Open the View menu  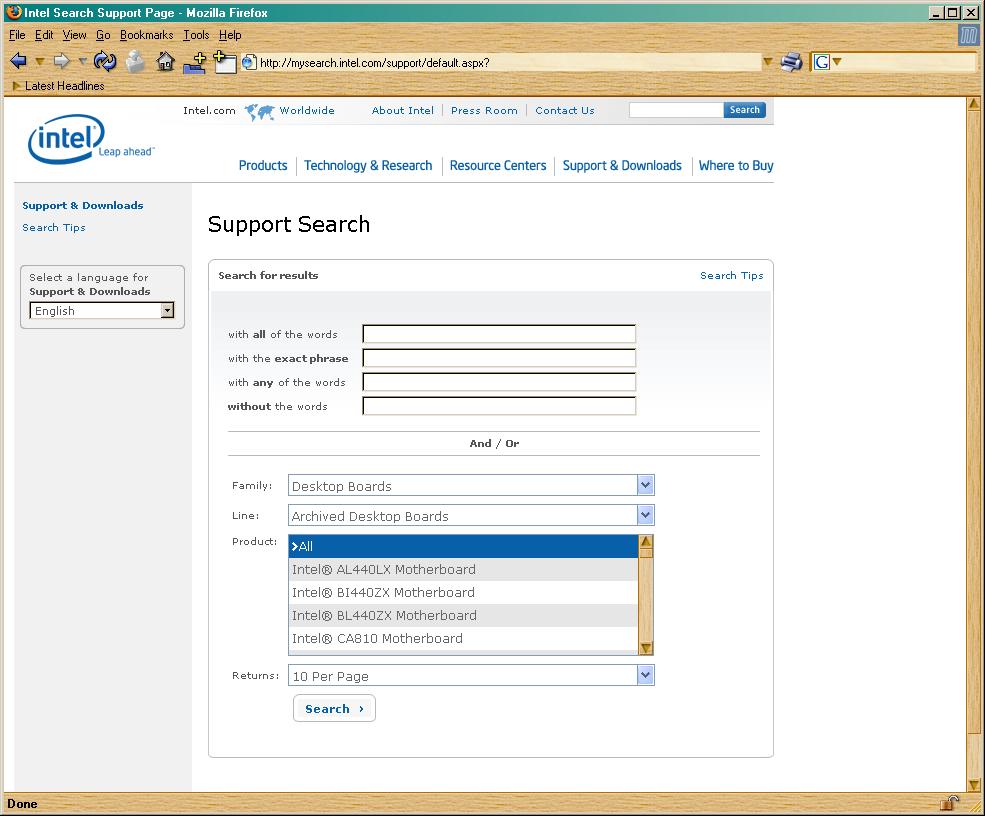tap(74, 35)
